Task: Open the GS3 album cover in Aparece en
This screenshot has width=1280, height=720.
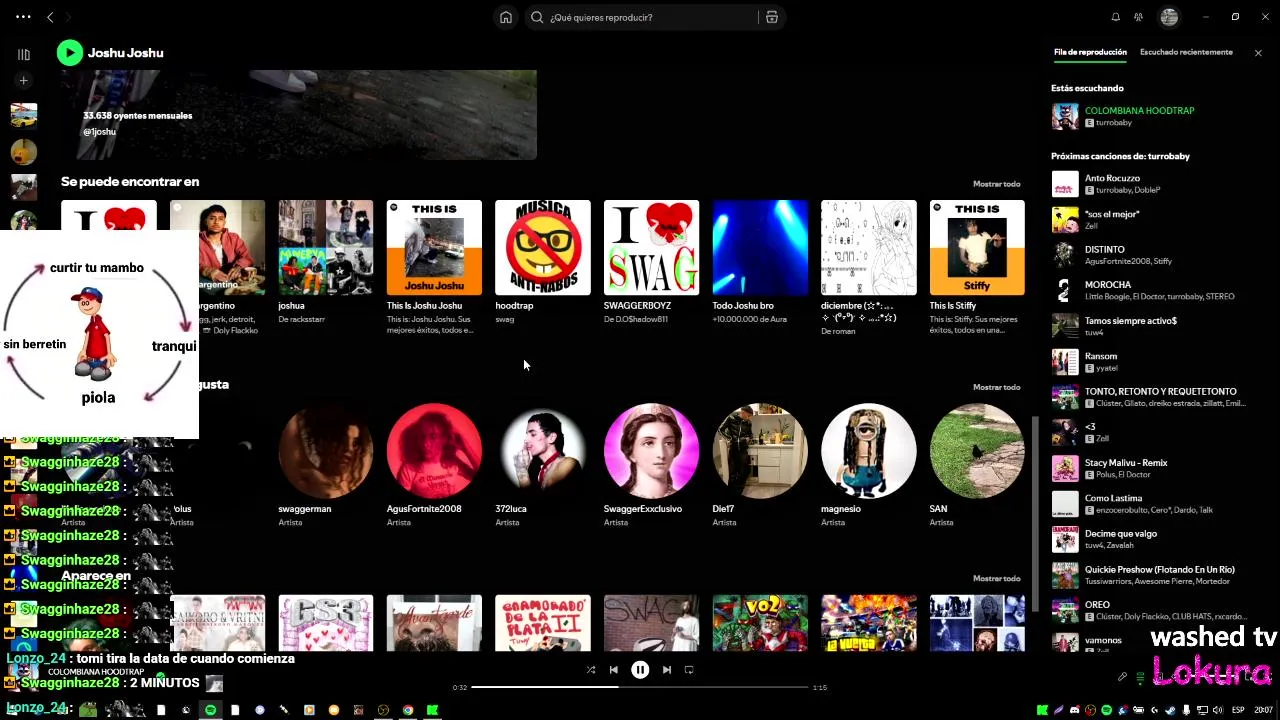Action: tap(325, 623)
